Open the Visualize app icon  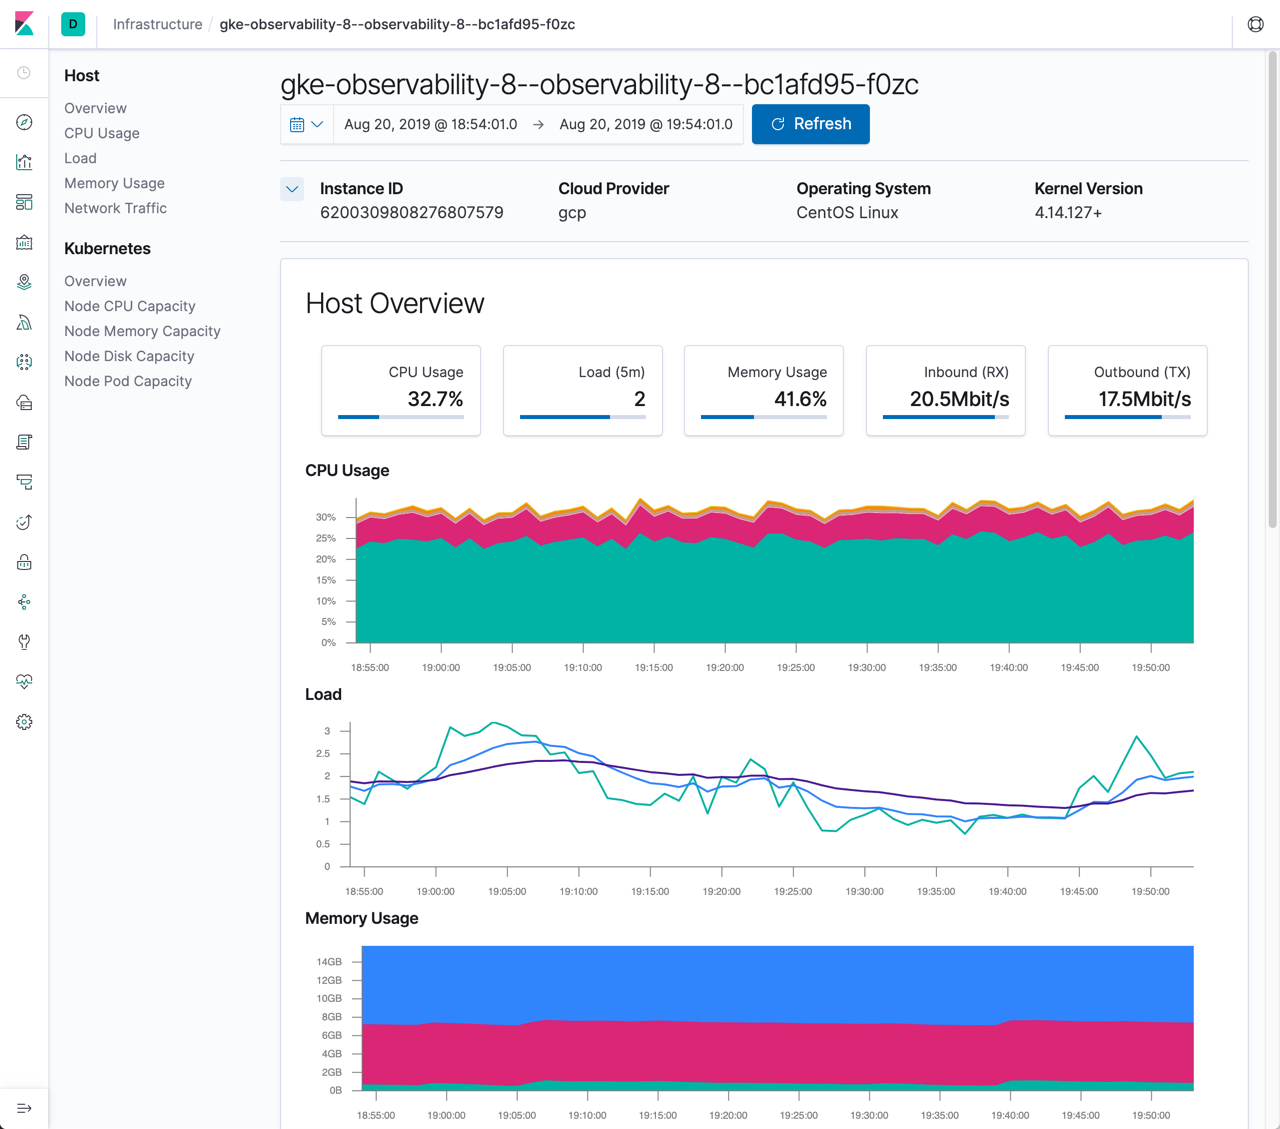coord(24,161)
